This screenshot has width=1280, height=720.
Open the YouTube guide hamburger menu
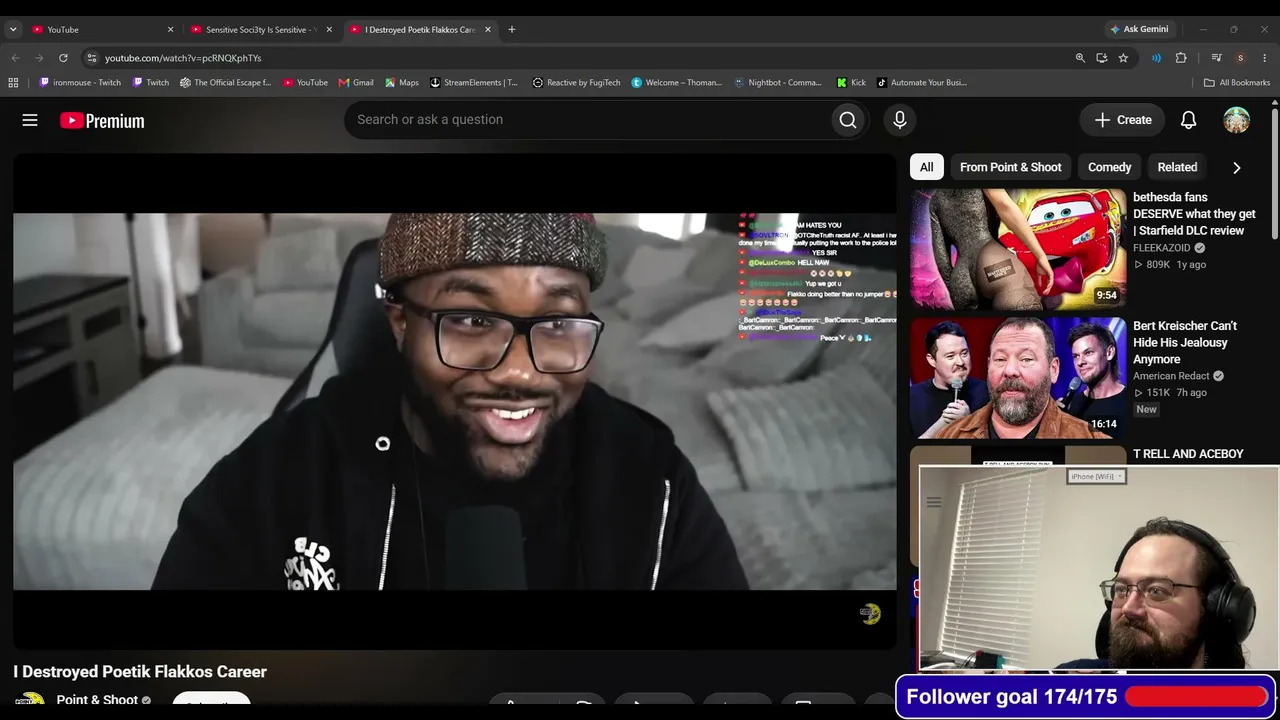pos(30,120)
